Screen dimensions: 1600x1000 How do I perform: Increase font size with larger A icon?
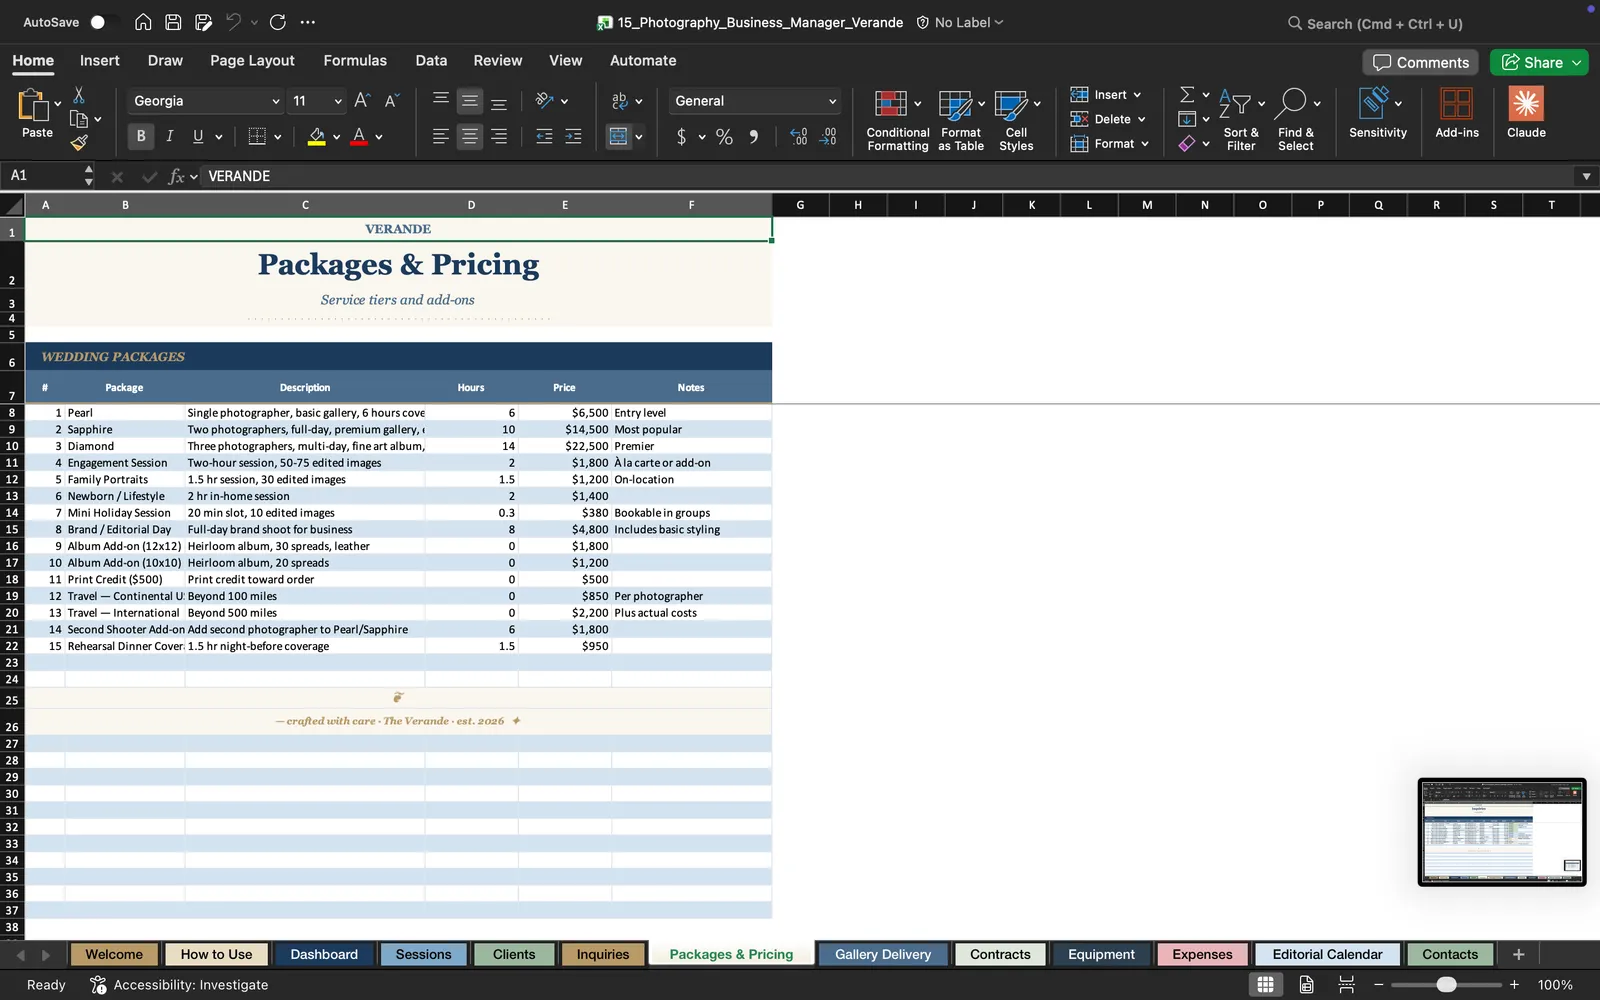coord(362,100)
